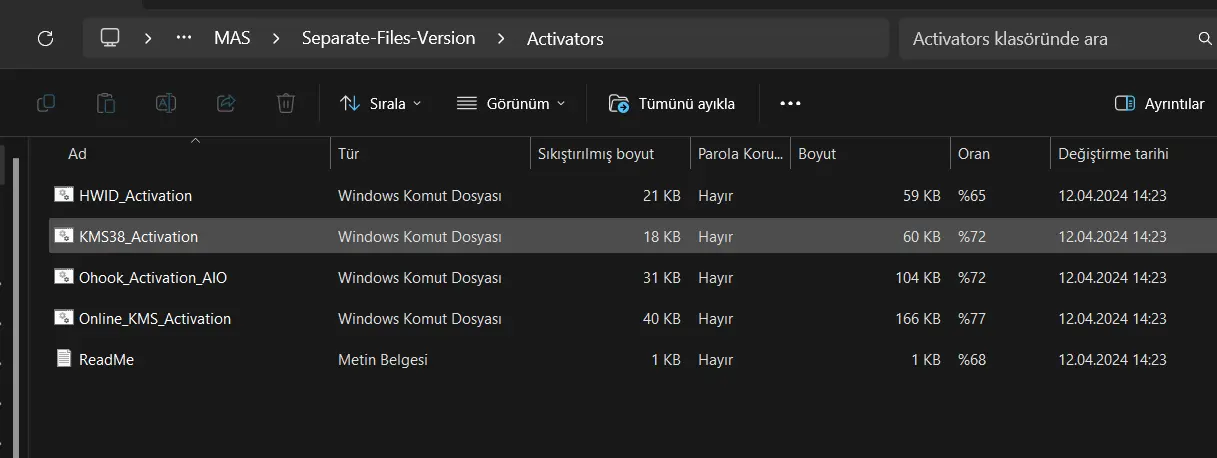Click the 166 KB size cell
The height and width of the screenshot is (458, 1217).
tap(918, 319)
